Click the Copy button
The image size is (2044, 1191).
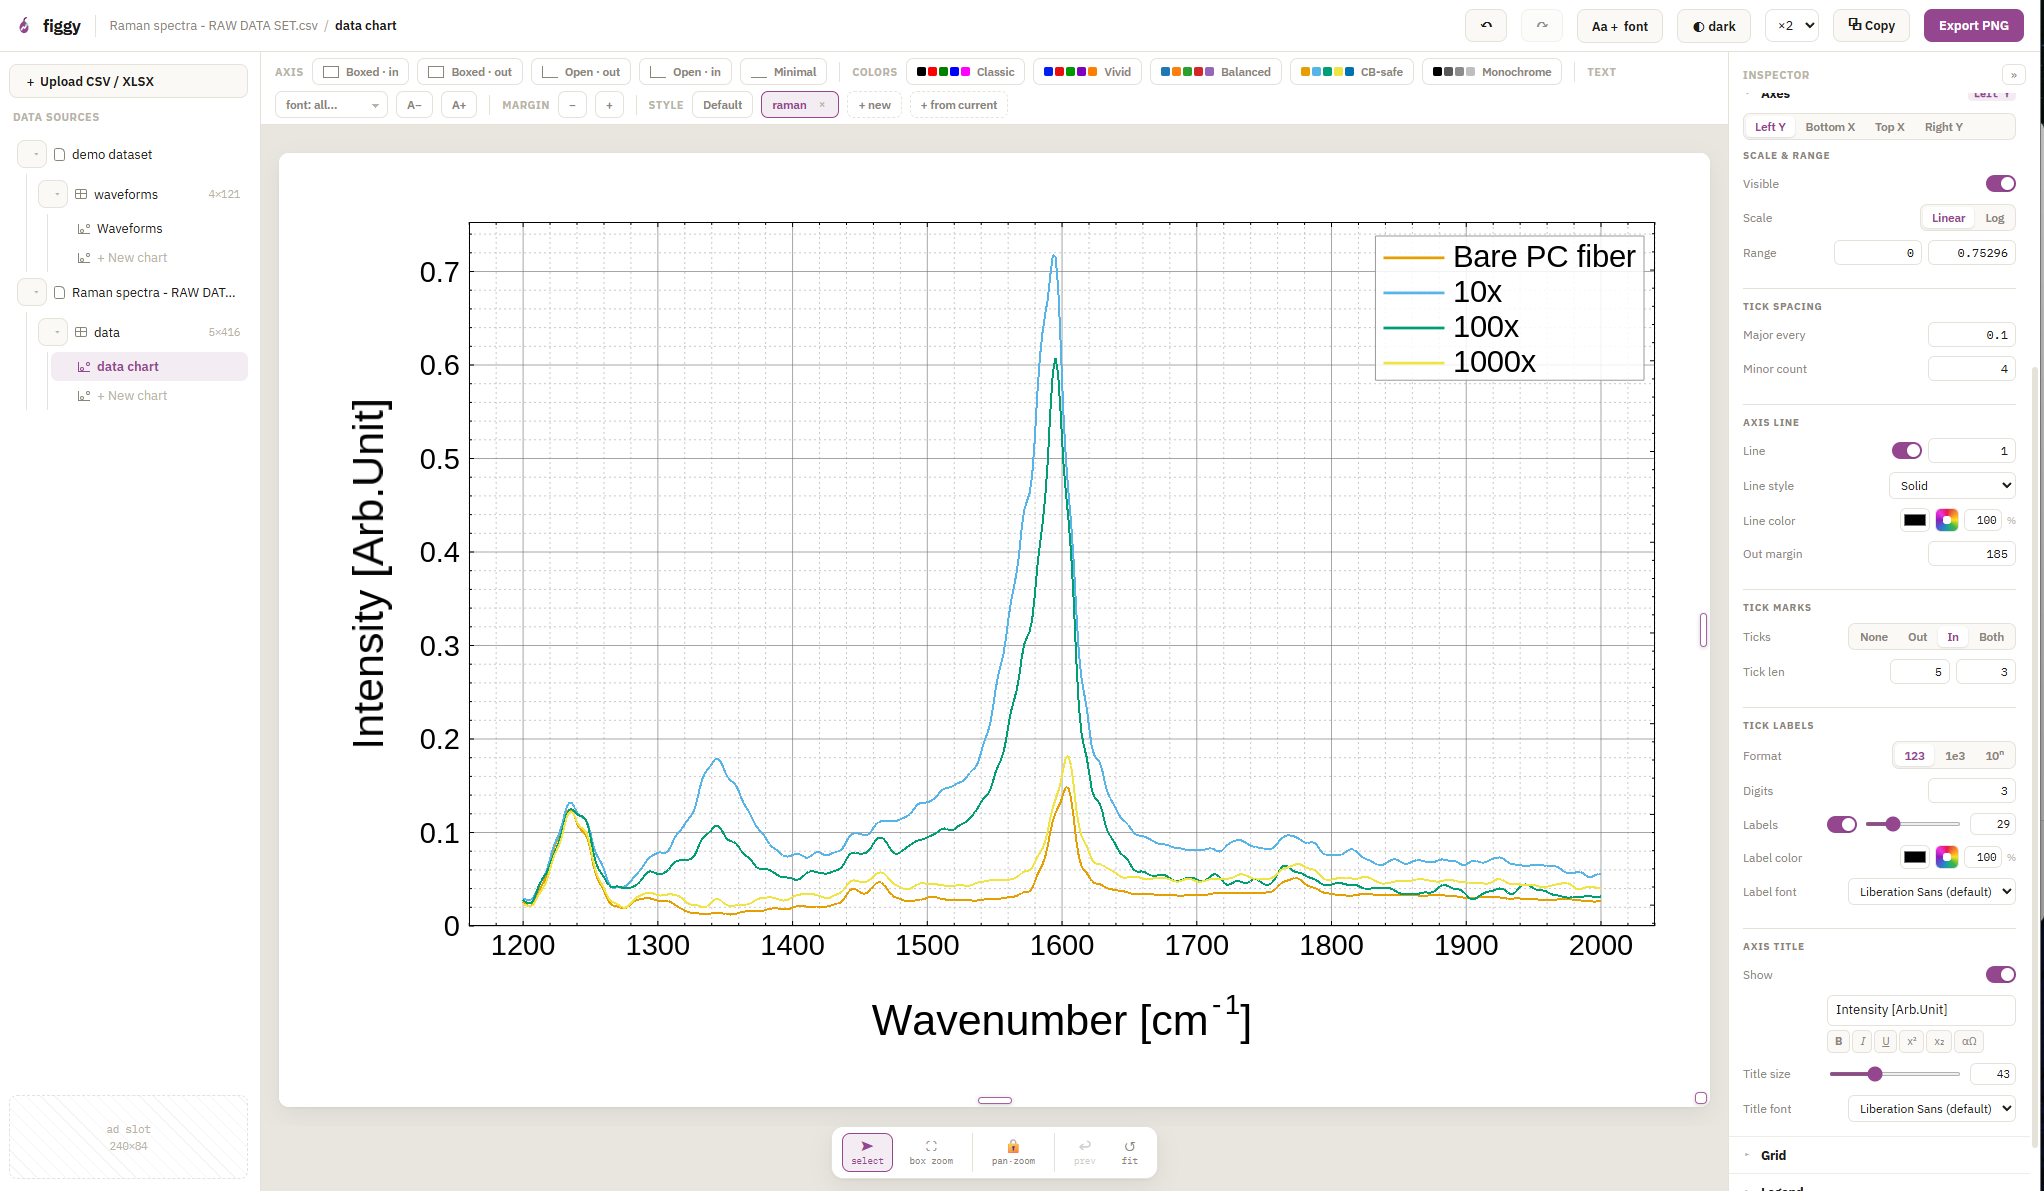pos(1871,26)
